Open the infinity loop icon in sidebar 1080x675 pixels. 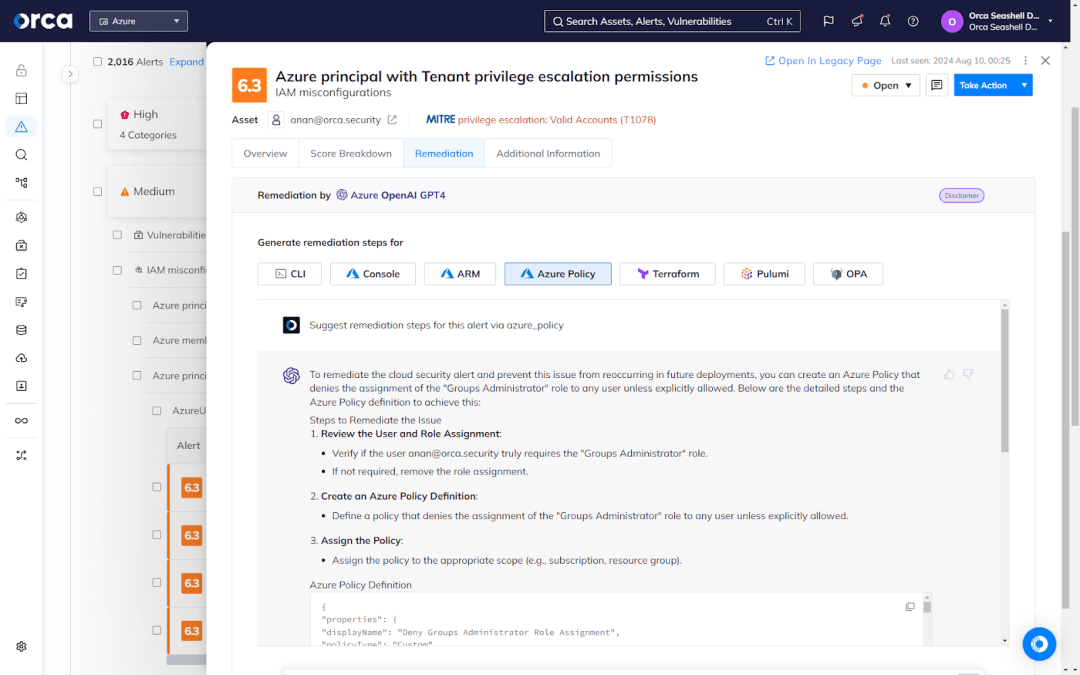21,421
